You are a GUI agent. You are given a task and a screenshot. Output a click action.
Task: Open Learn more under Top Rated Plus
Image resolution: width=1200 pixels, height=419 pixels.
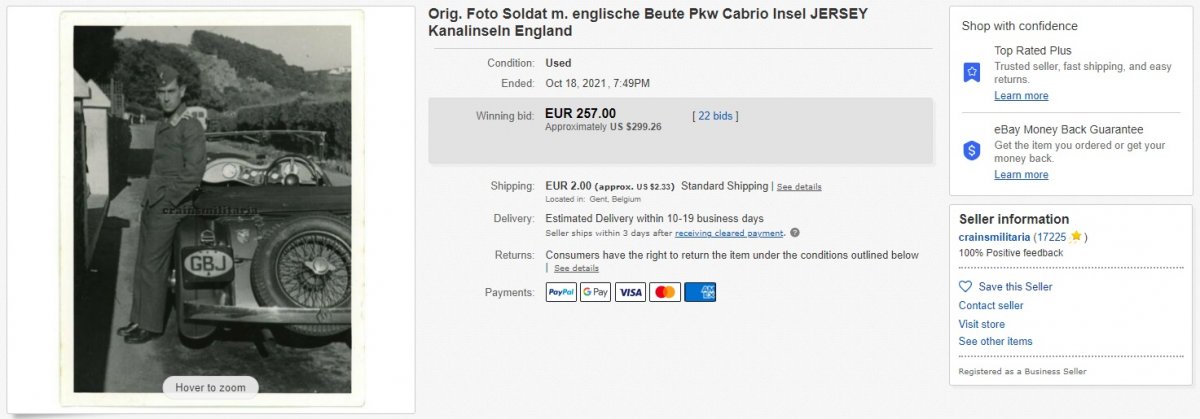tap(1021, 96)
